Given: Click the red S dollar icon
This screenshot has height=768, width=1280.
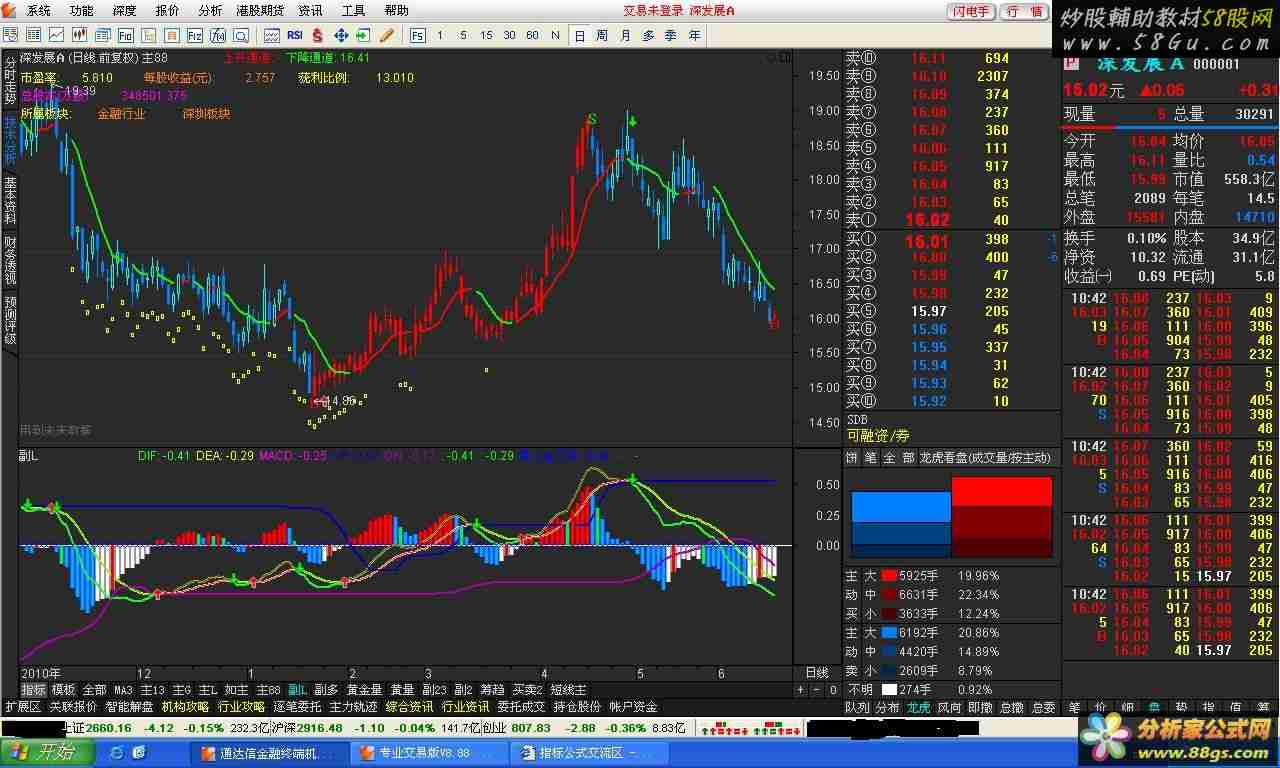Looking at the screenshot, I should [x=318, y=35].
